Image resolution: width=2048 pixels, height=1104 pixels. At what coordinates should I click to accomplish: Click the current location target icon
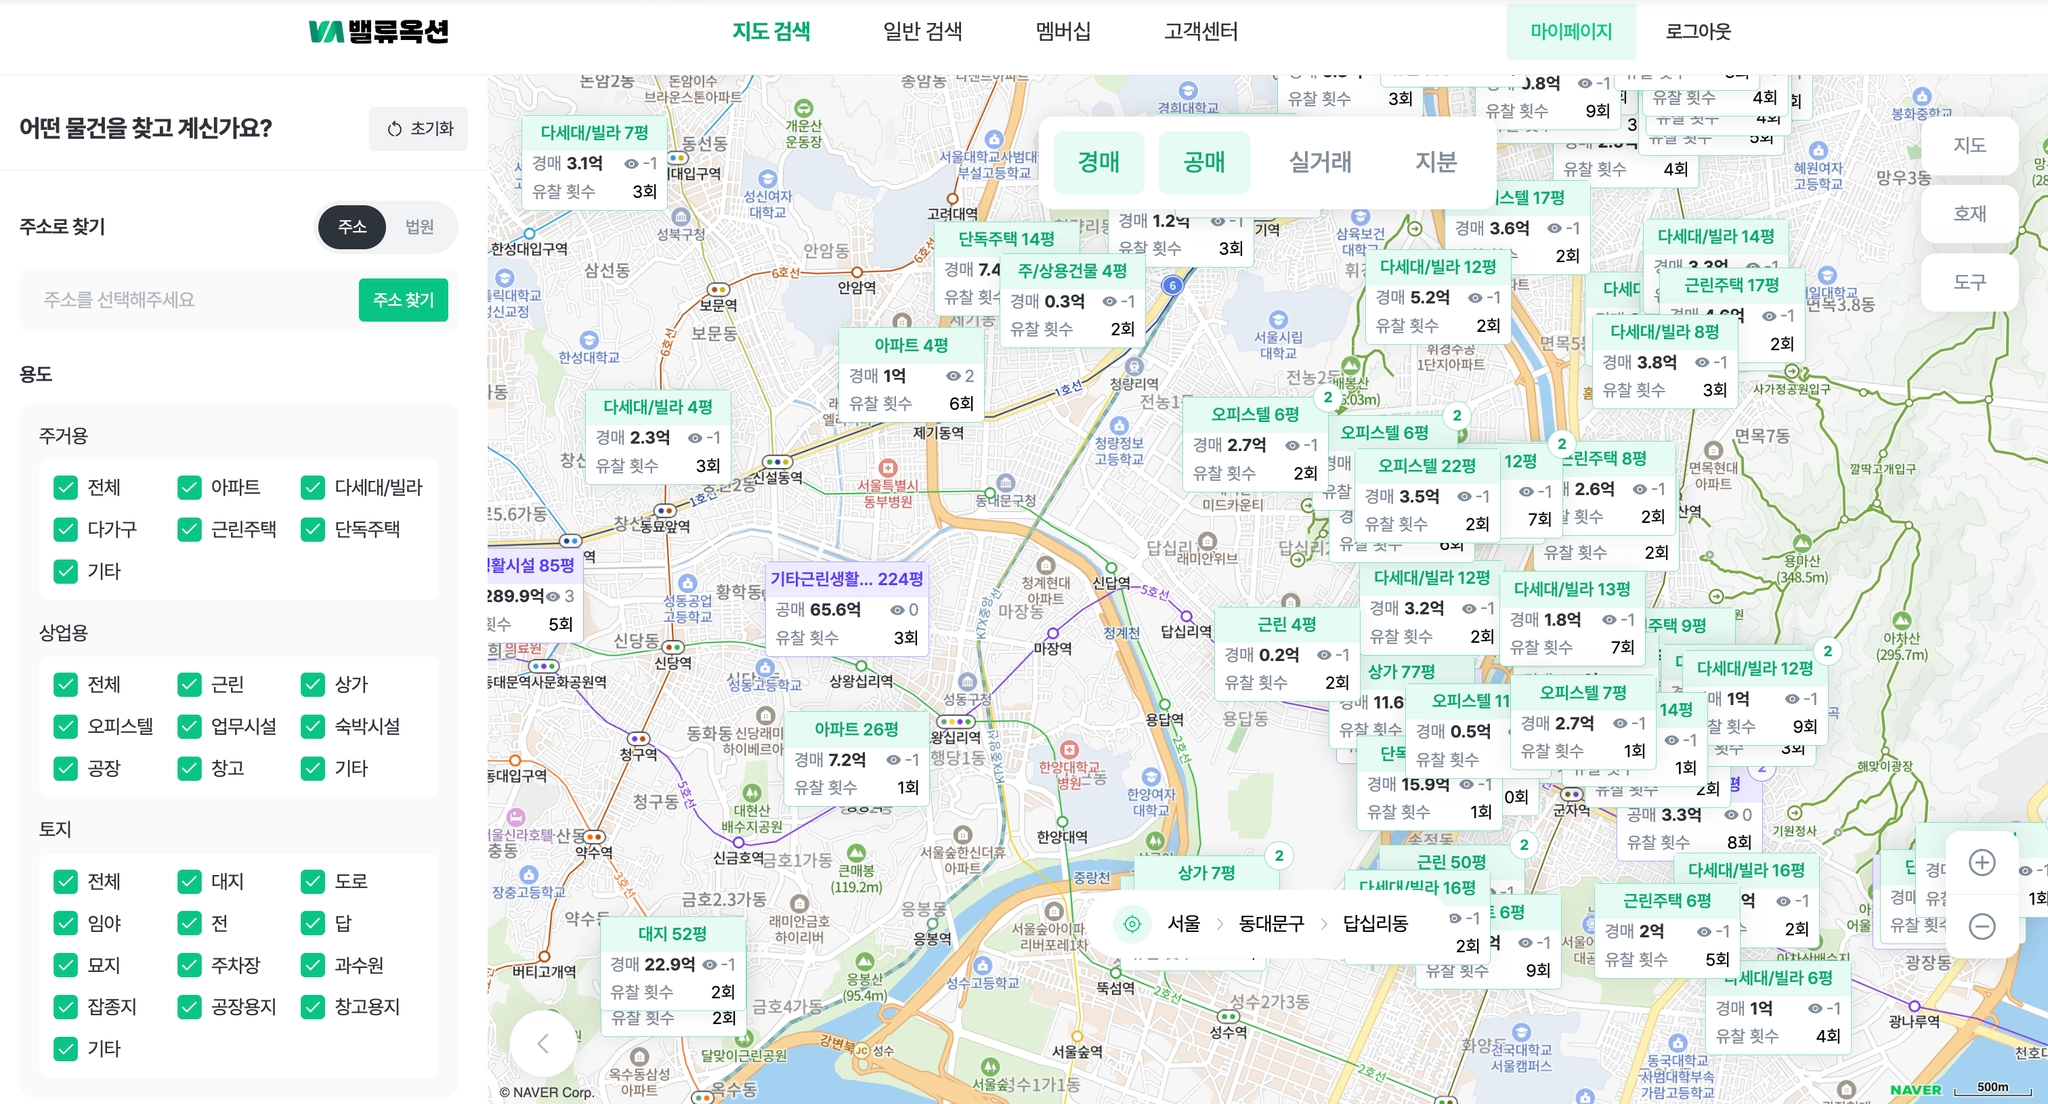[1132, 924]
